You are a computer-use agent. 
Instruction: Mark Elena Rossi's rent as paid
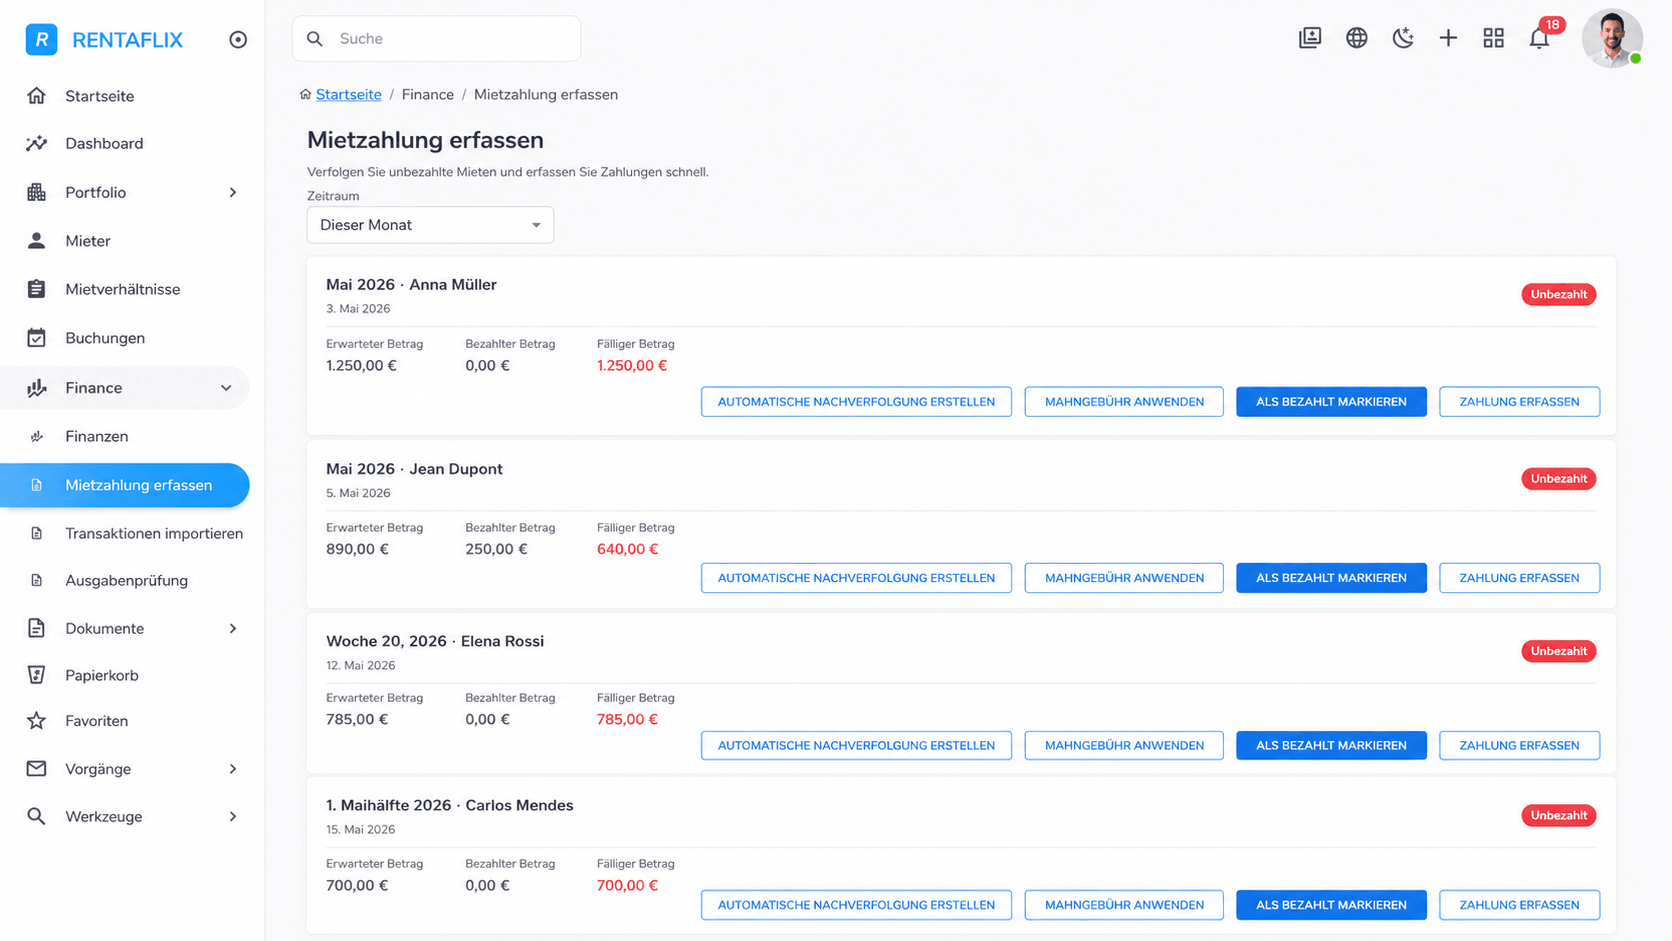[1331, 745]
